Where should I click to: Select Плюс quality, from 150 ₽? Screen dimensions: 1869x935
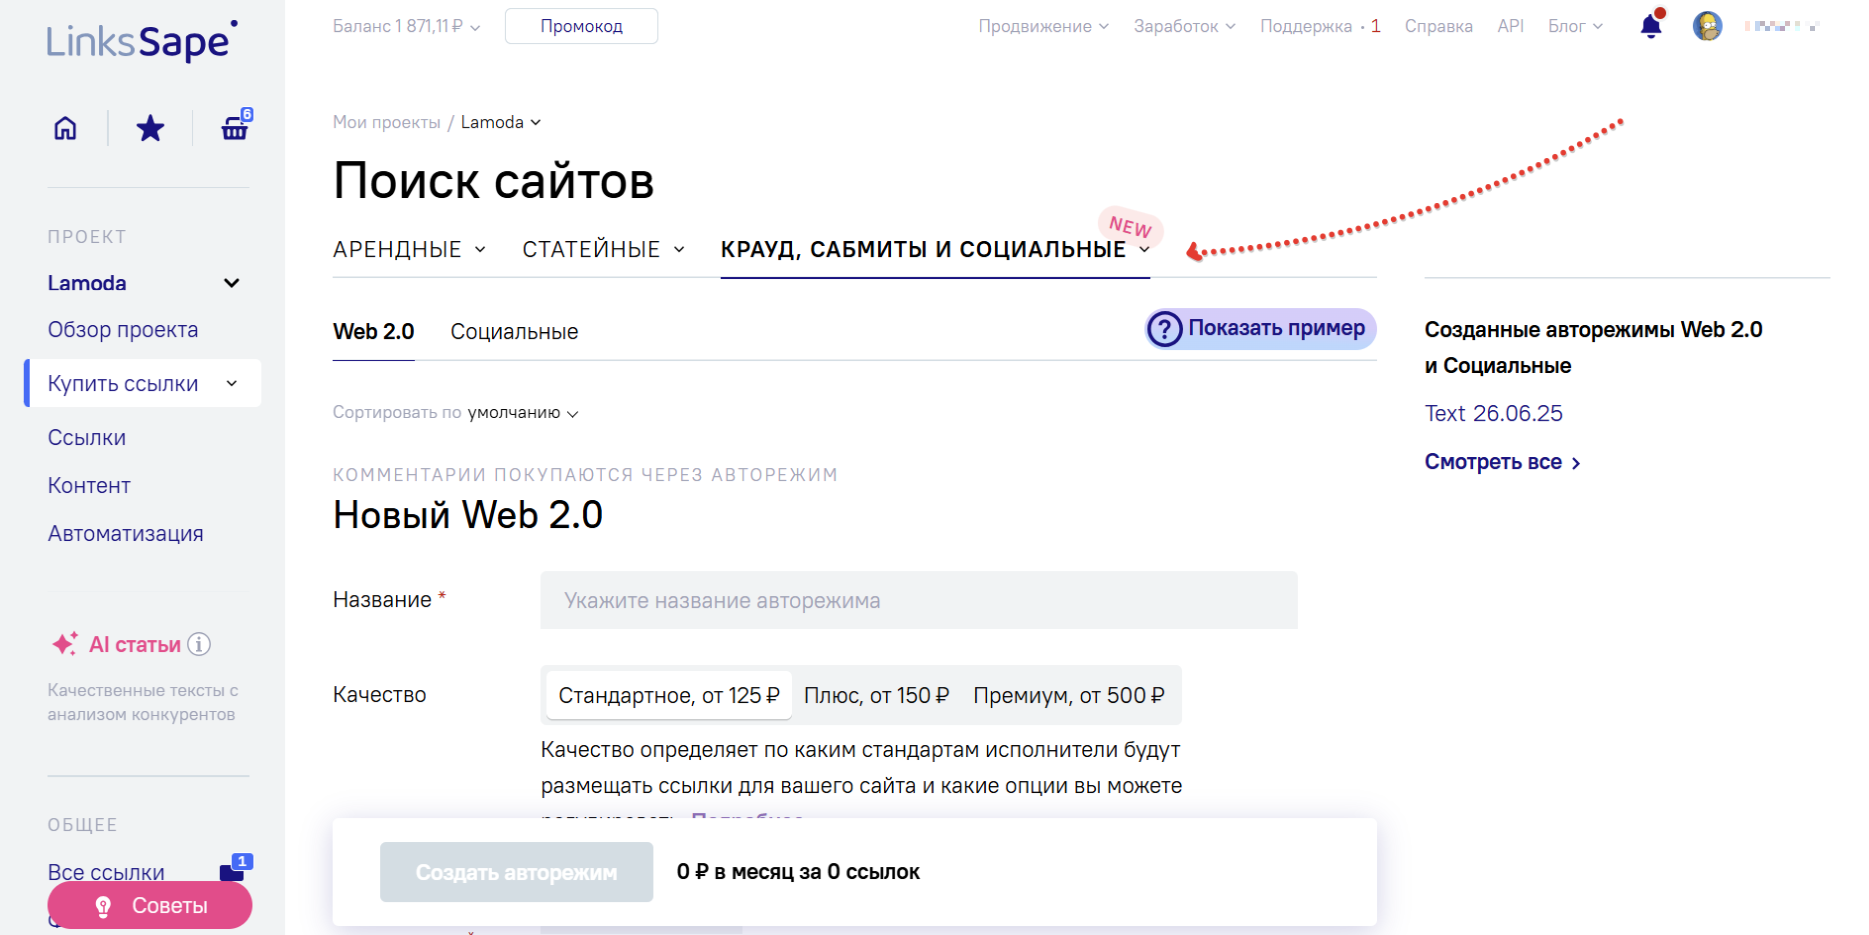pyautogui.click(x=876, y=695)
